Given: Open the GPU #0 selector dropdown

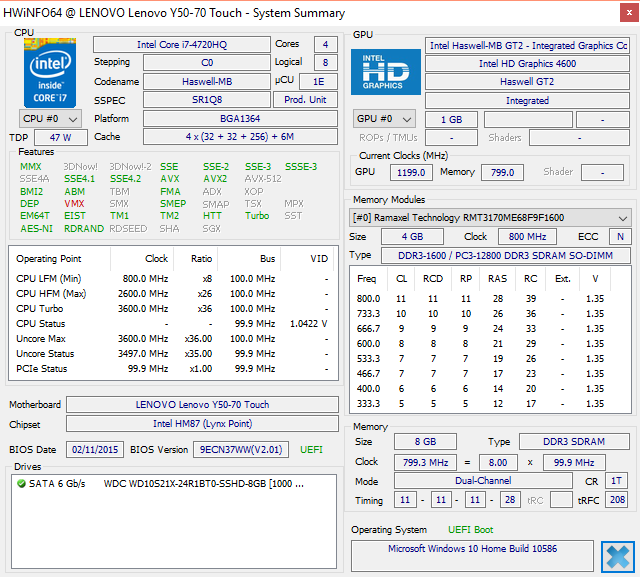Looking at the screenshot, I should [x=384, y=119].
